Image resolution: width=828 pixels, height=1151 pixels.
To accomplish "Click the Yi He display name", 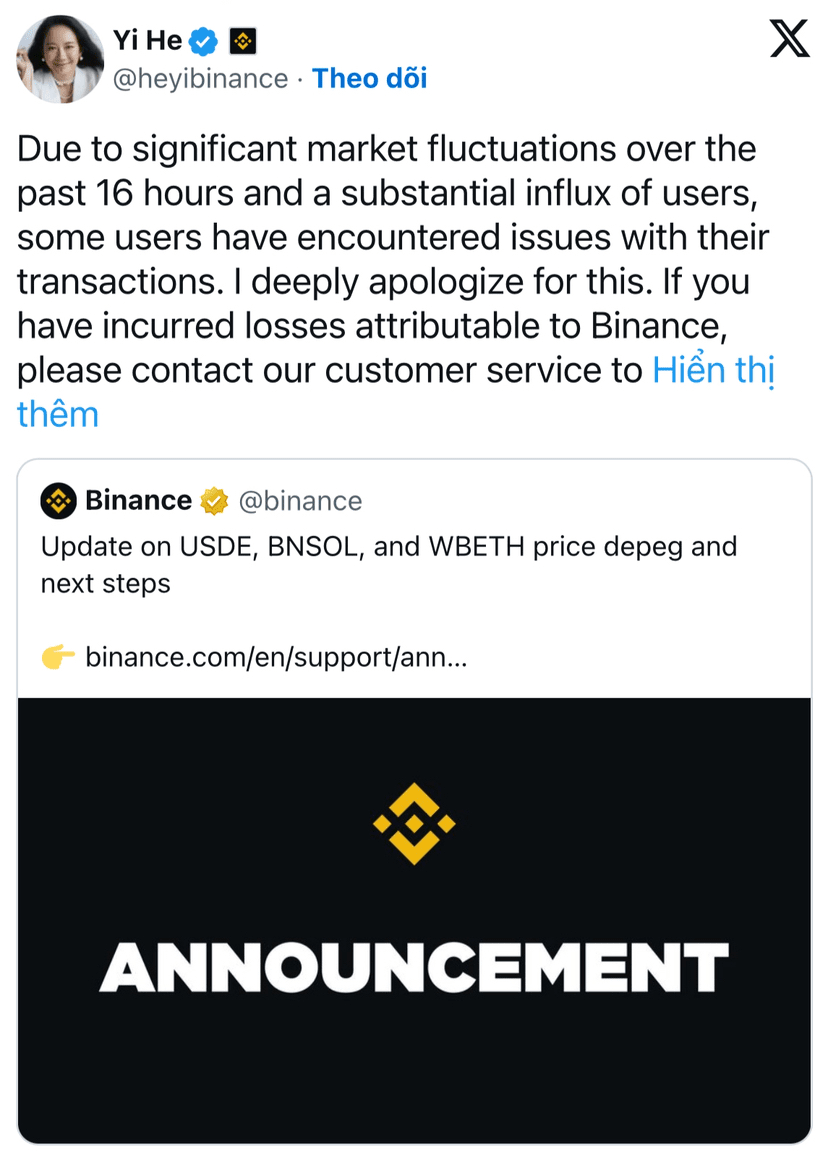I will click(147, 41).
